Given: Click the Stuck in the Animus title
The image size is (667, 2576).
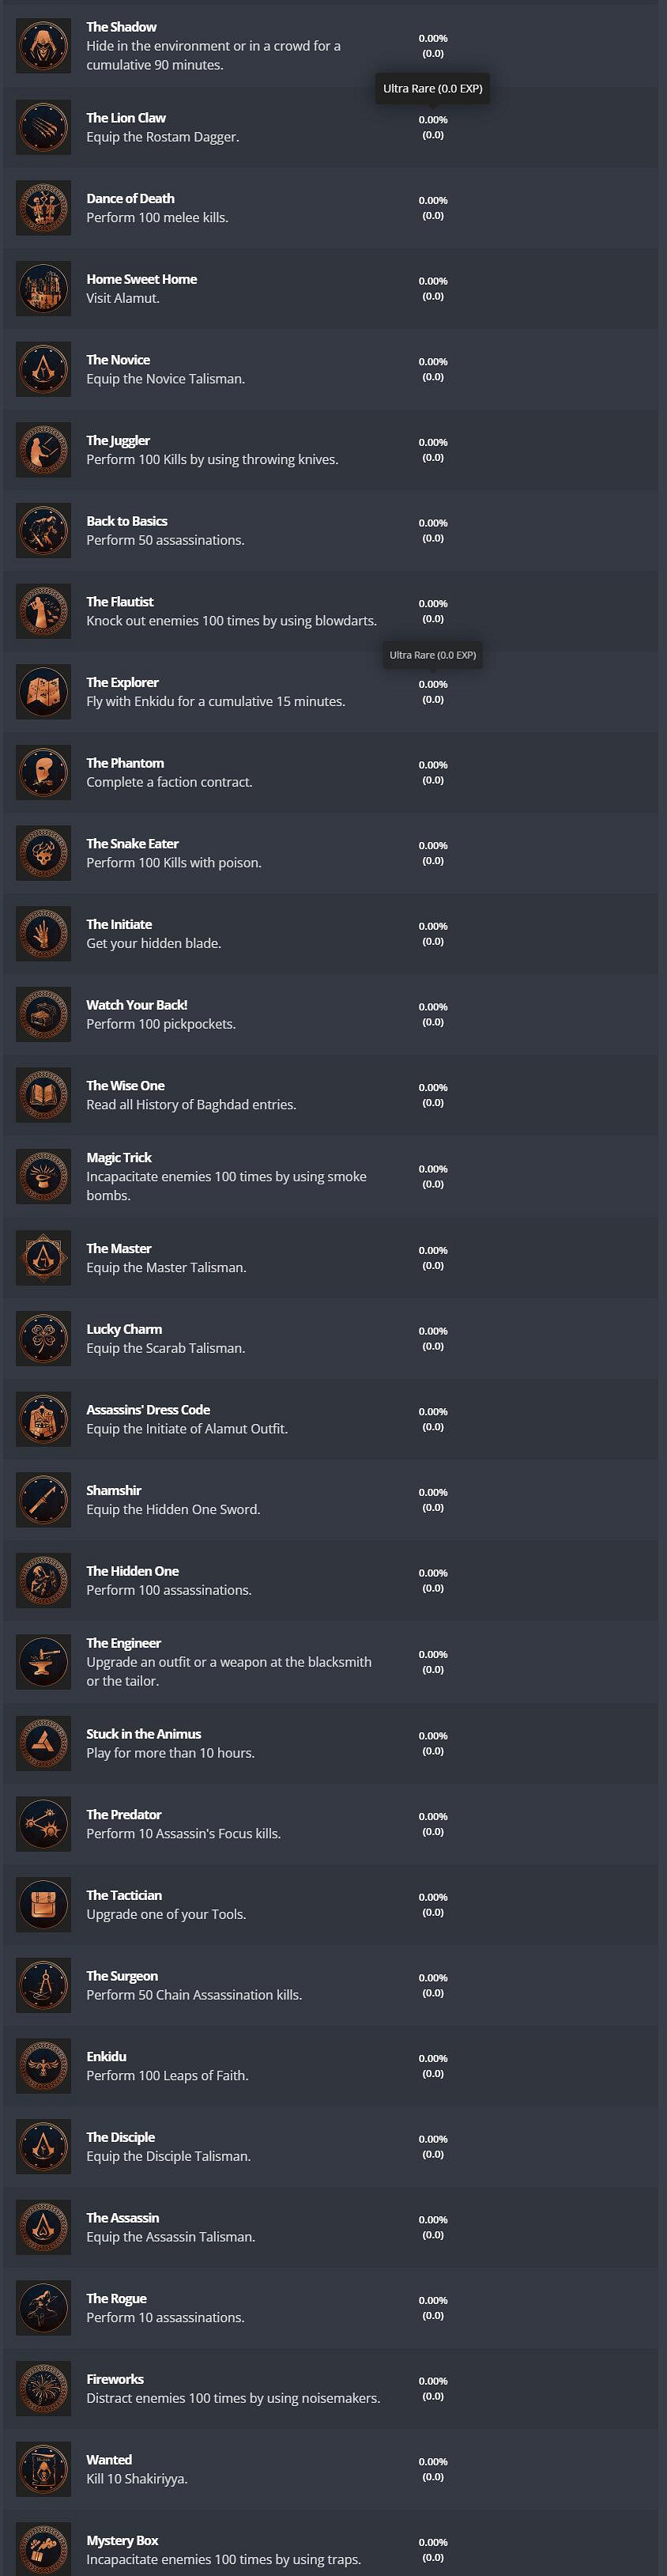Looking at the screenshot, I should click(x=143, y=1734).
